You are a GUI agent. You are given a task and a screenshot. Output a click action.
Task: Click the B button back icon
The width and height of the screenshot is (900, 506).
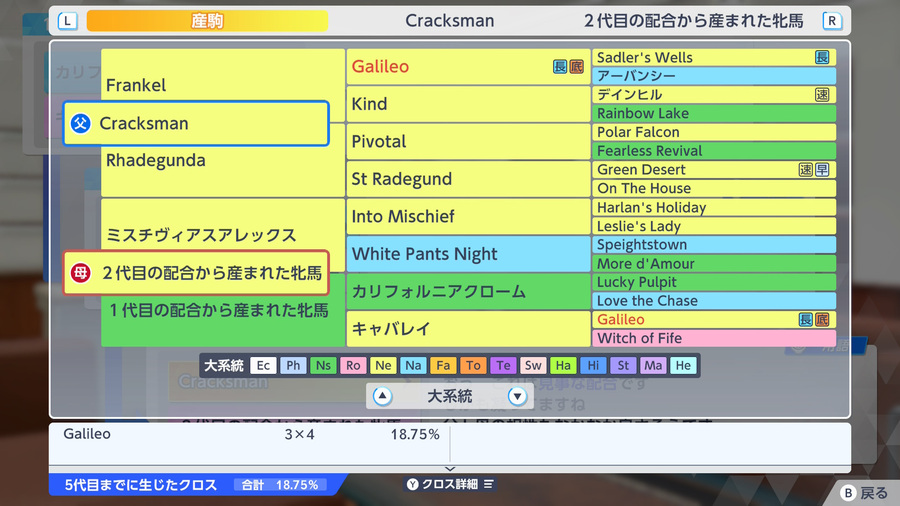coord(848,493)
